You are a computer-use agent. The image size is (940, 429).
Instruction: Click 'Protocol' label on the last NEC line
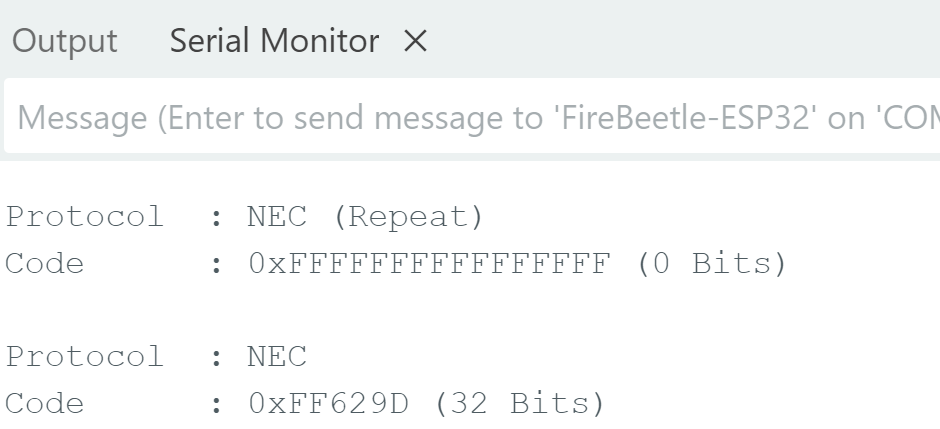pyautogui.click(x=84, y=357)
